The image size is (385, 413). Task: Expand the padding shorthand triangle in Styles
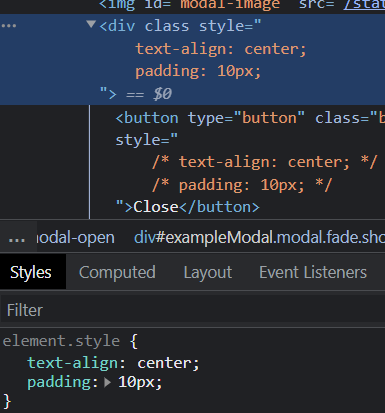[x=107, y=382]
